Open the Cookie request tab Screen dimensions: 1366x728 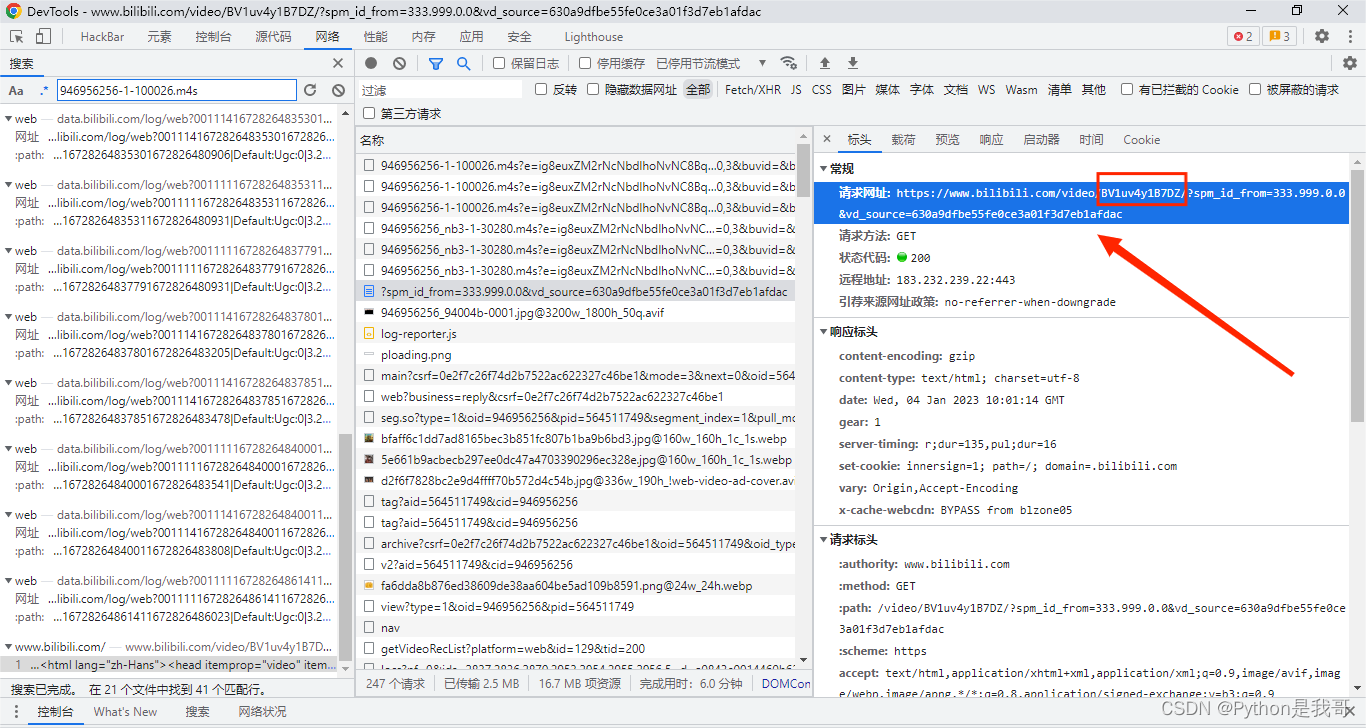pos(1141,140)
